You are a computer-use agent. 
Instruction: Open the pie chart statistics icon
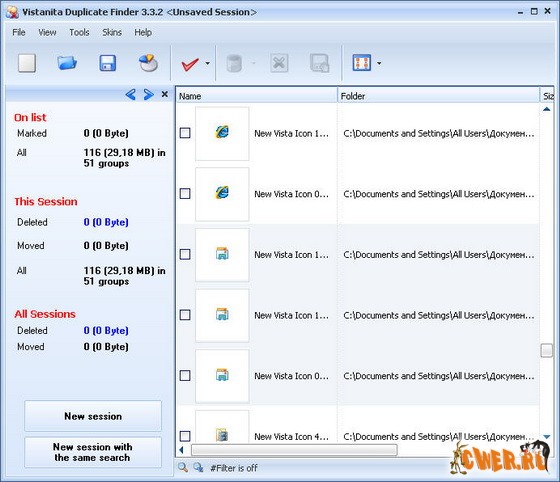tap(148, 63)
